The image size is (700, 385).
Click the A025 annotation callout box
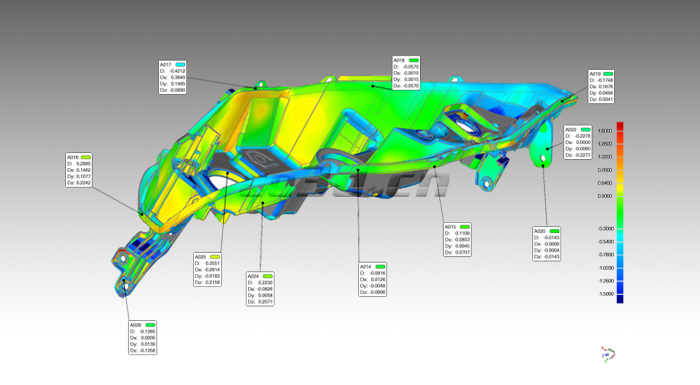[208, 270]
